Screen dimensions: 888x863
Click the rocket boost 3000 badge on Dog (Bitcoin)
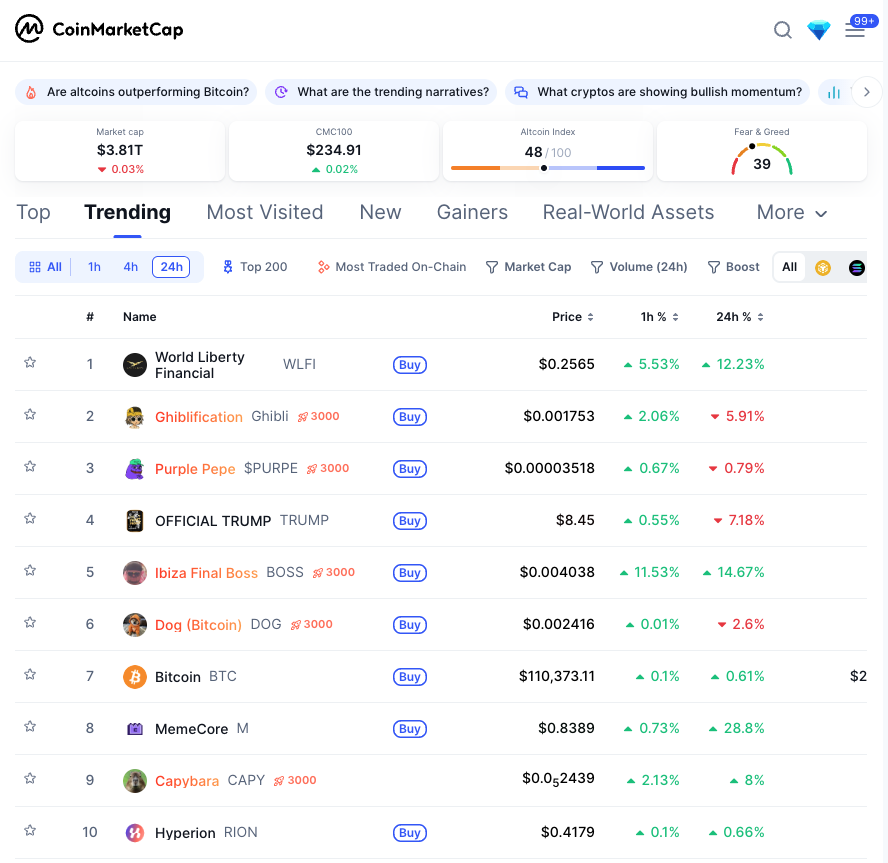(311, 624)
